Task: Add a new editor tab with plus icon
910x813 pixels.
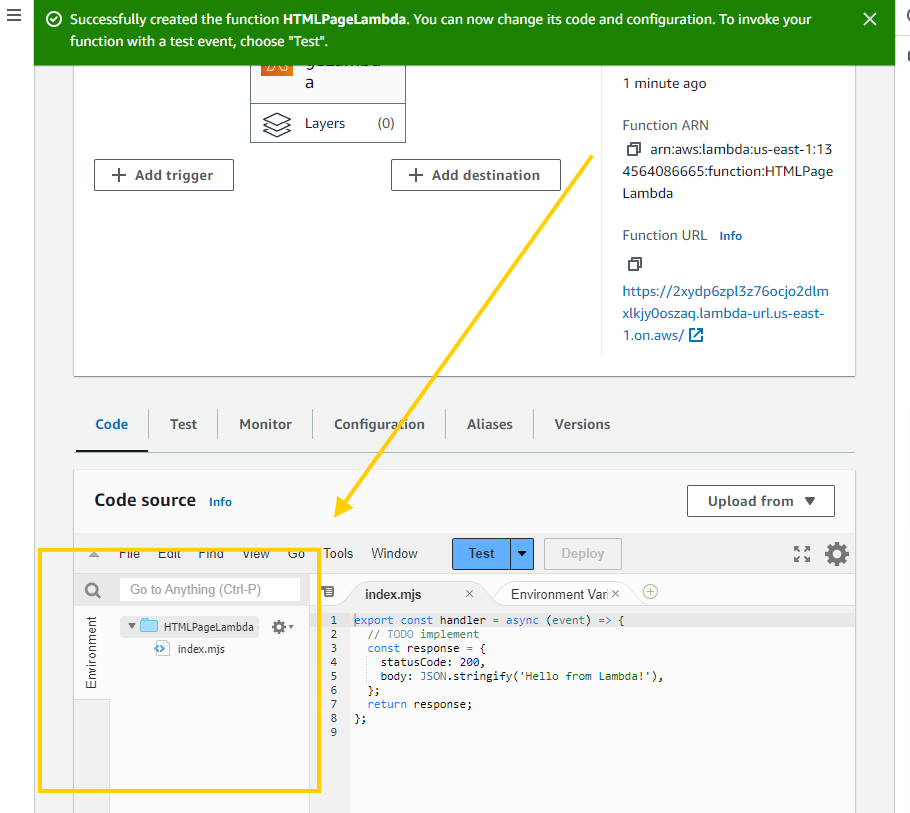Action: pos(650,592)
